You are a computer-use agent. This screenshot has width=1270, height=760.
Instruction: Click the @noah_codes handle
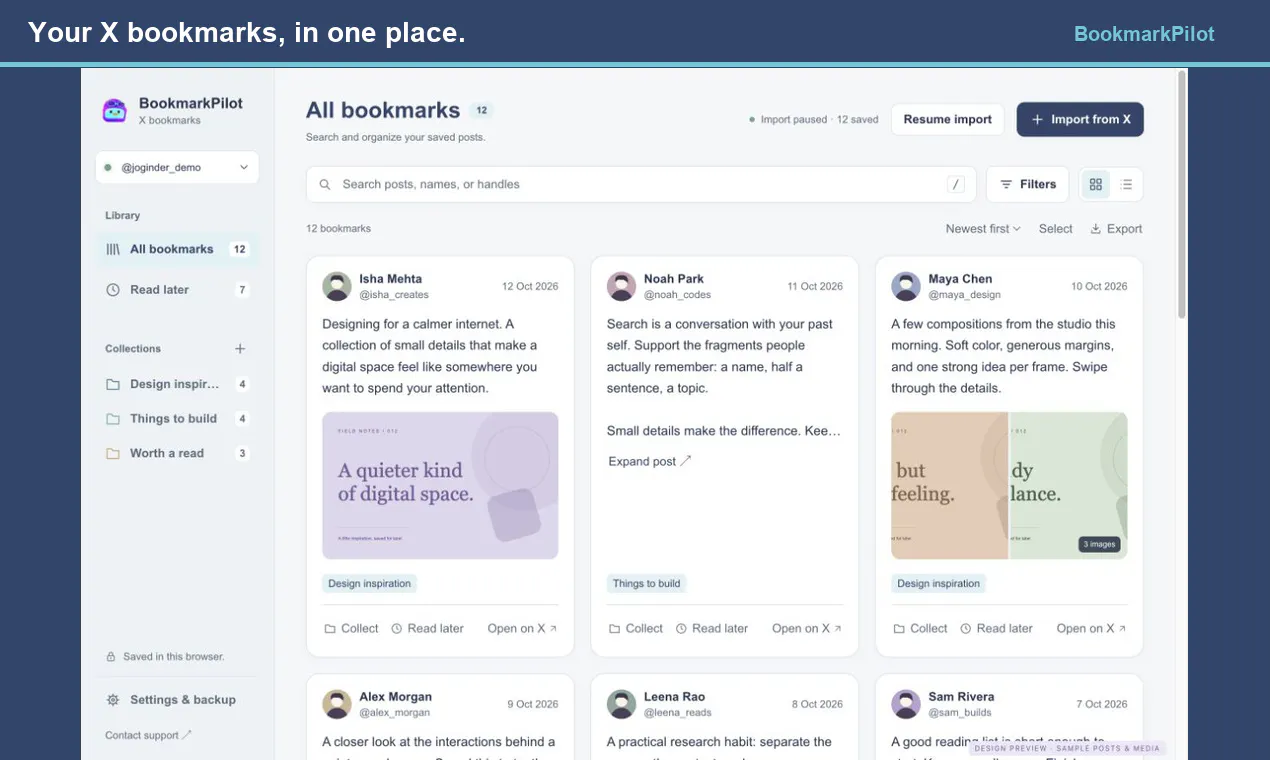[x=678, y=295]
